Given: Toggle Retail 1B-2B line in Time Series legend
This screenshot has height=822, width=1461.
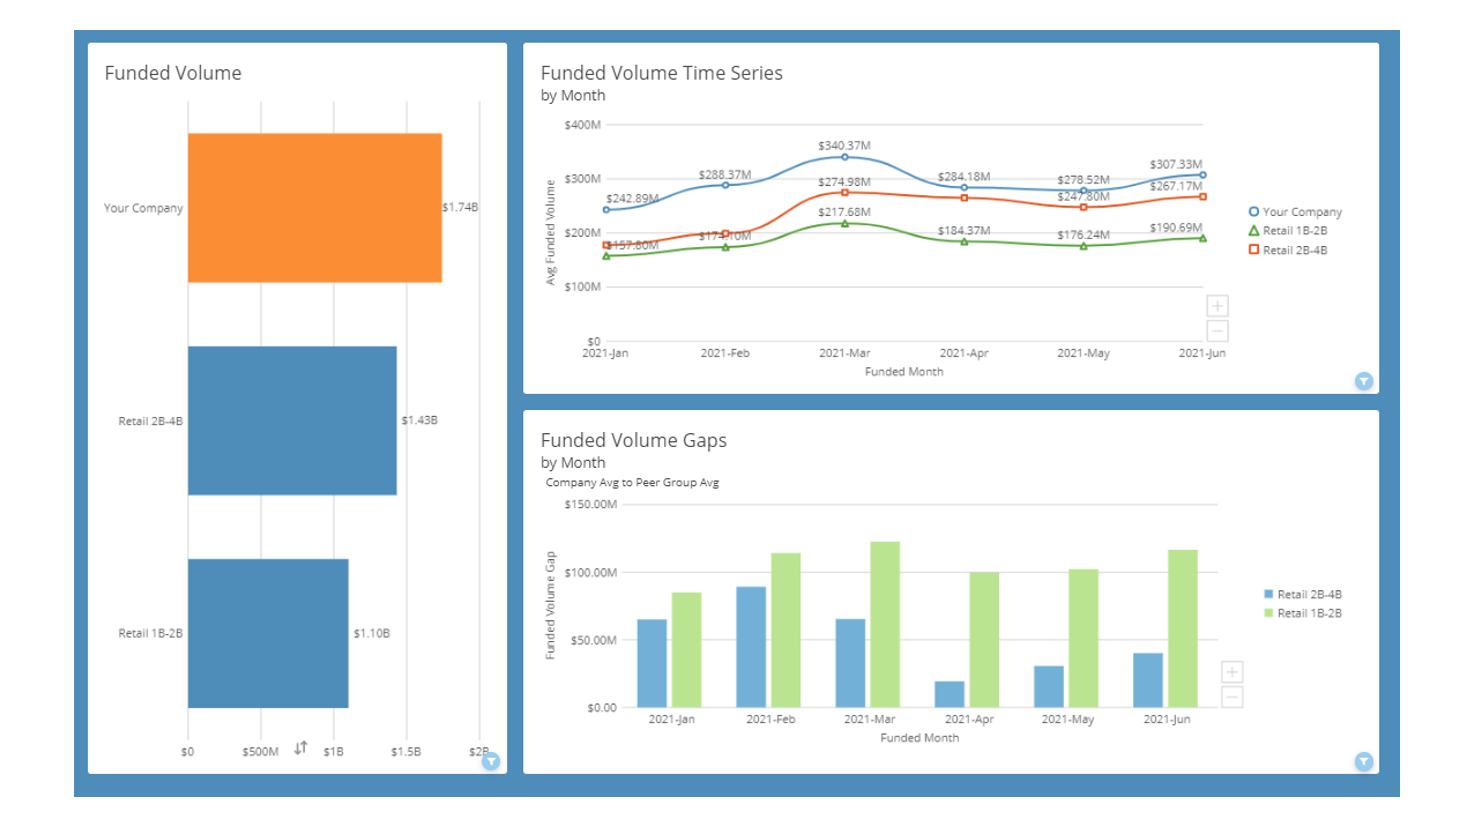Looking at the screenshot, I should (1288, 231).
